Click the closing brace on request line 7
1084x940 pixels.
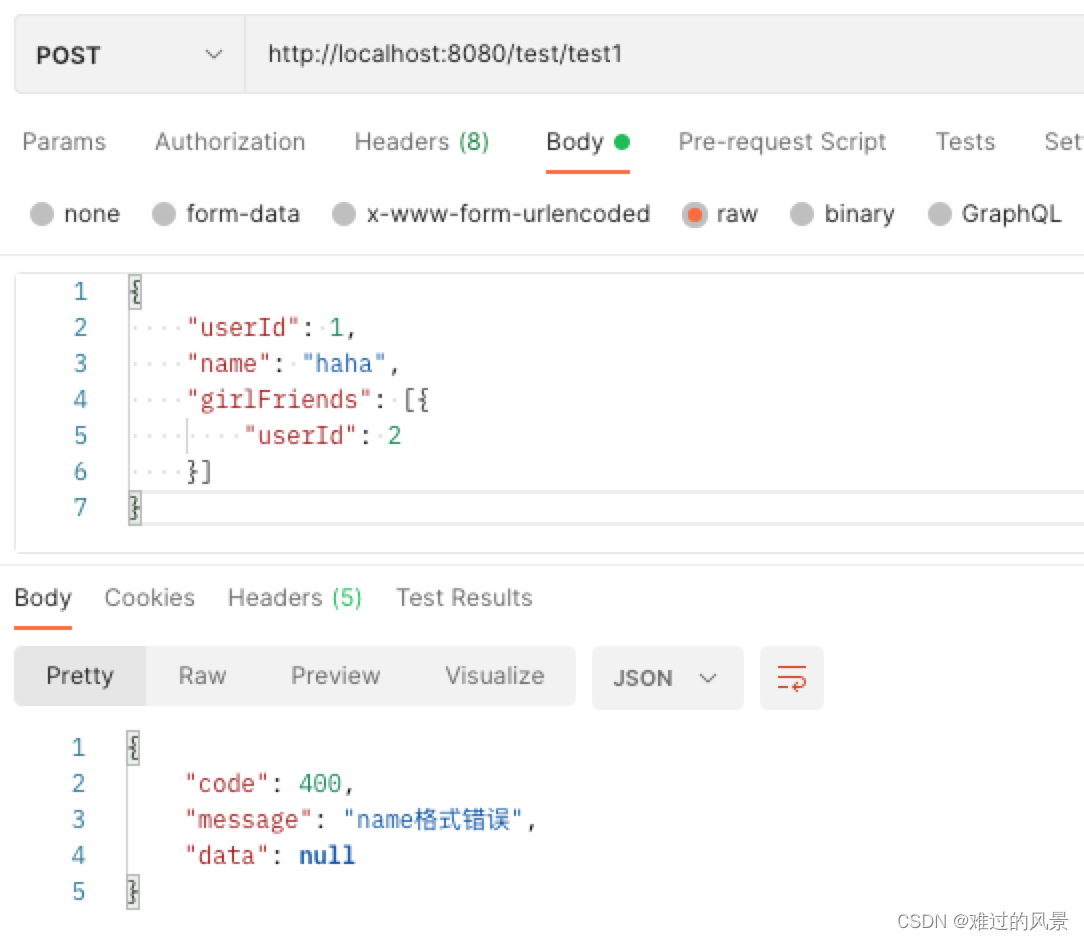[x=135, y=508]
